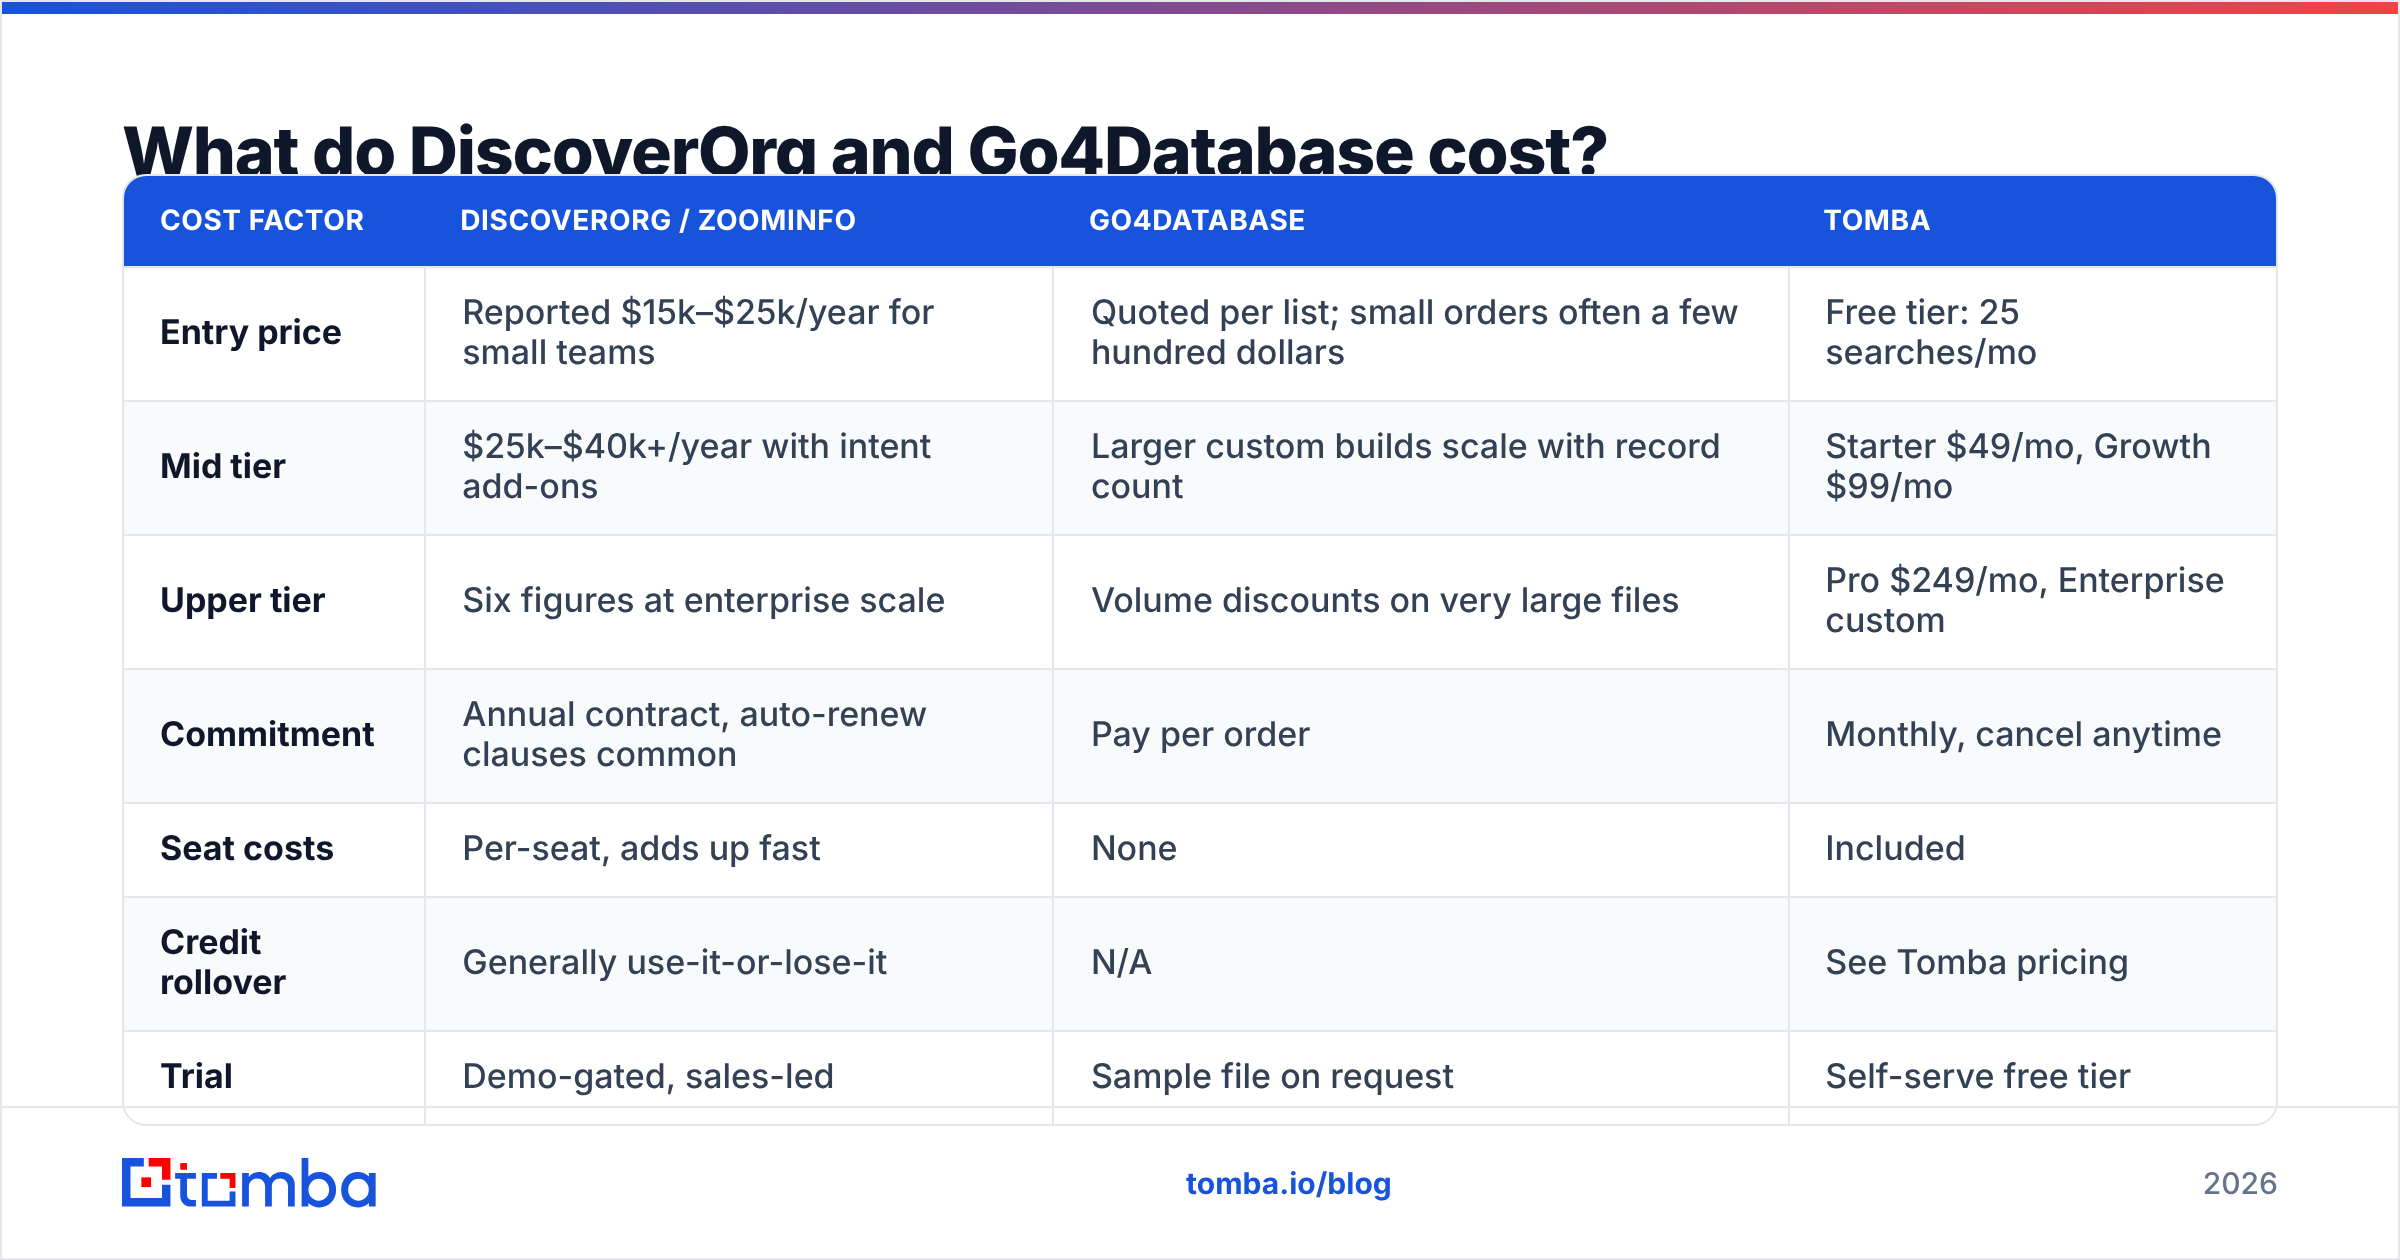
Task: Click 'Reported $15k–$25k/year for small teams' cell
Action: [698, 332]
